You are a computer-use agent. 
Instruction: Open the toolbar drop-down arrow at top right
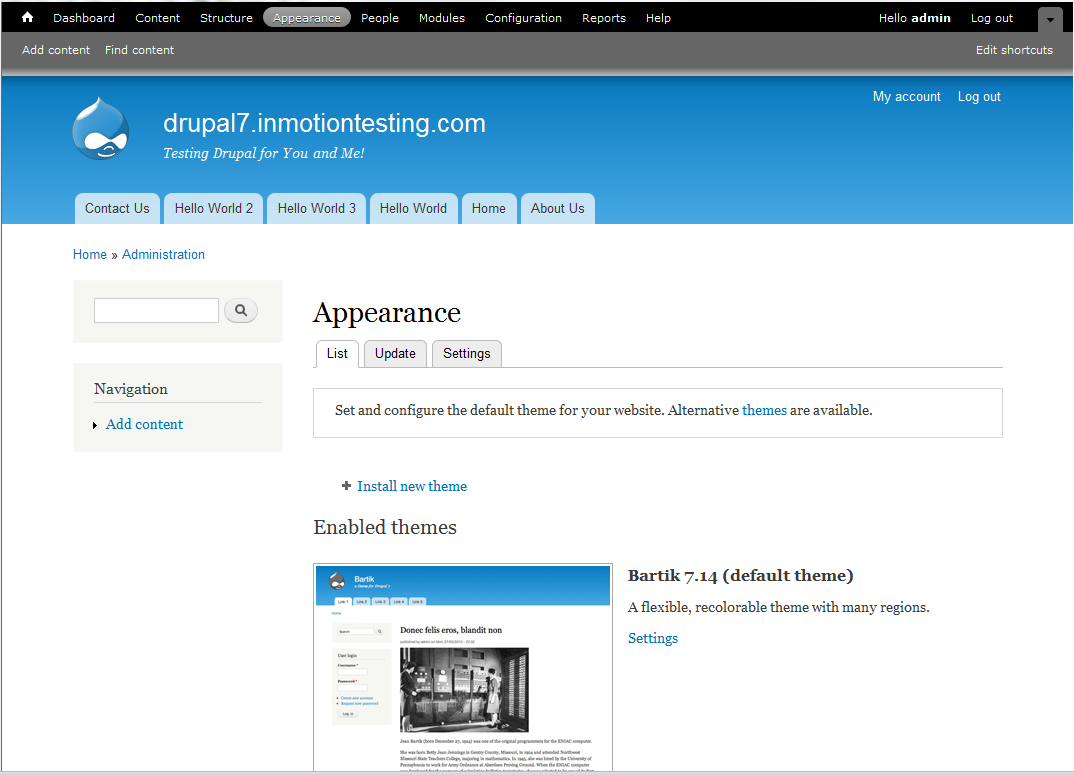(x=1049, y=18)
